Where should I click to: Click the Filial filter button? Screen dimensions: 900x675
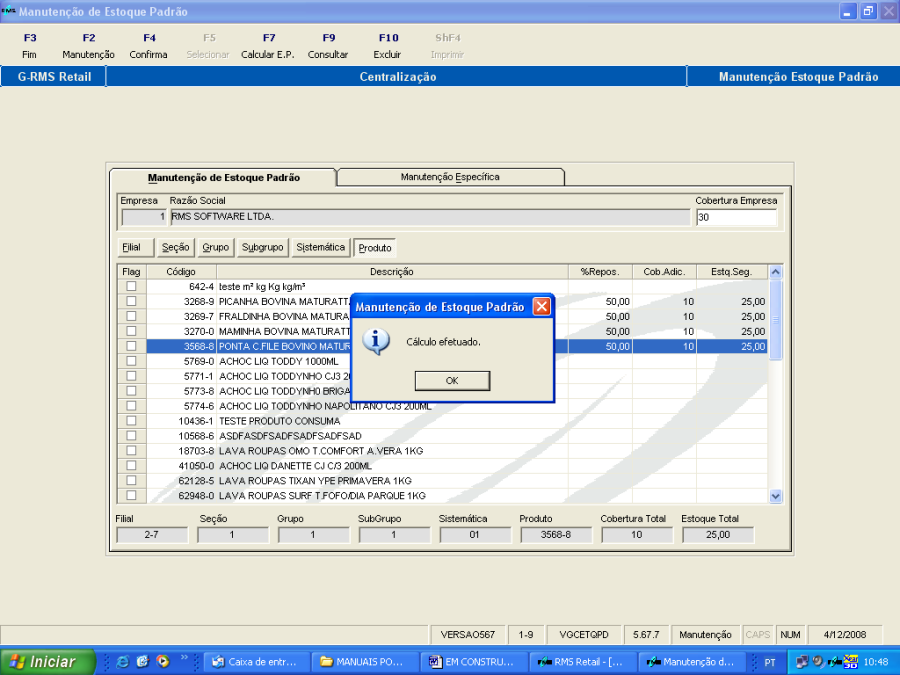[x=135, y=247]
